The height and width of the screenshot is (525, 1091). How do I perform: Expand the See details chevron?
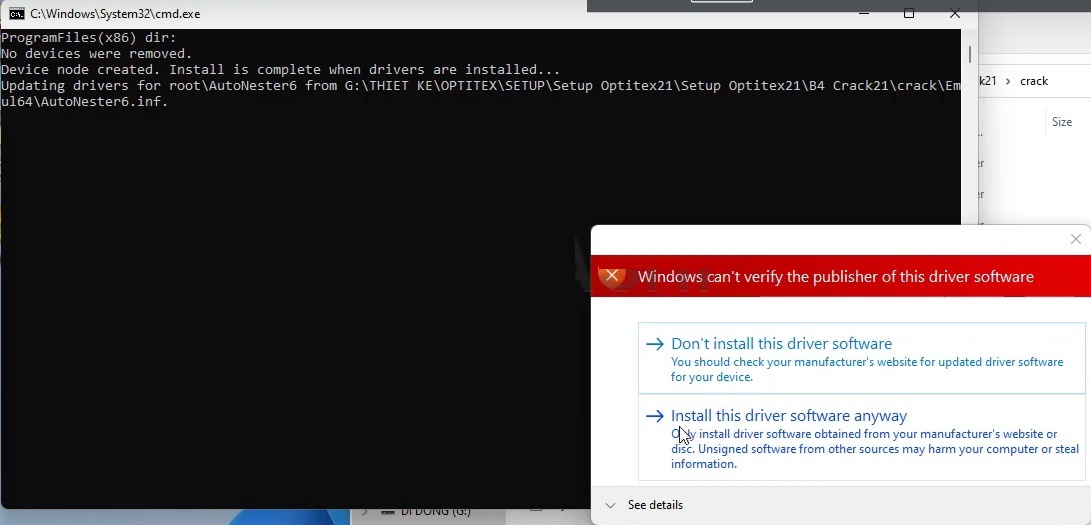click(611, 505)
